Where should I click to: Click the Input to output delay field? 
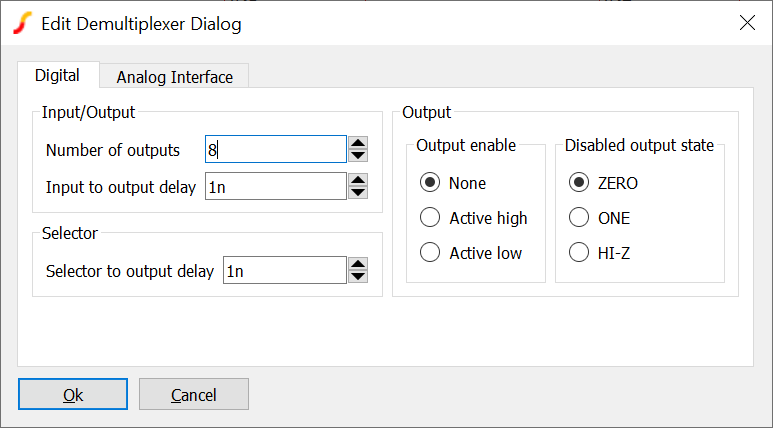275,186
